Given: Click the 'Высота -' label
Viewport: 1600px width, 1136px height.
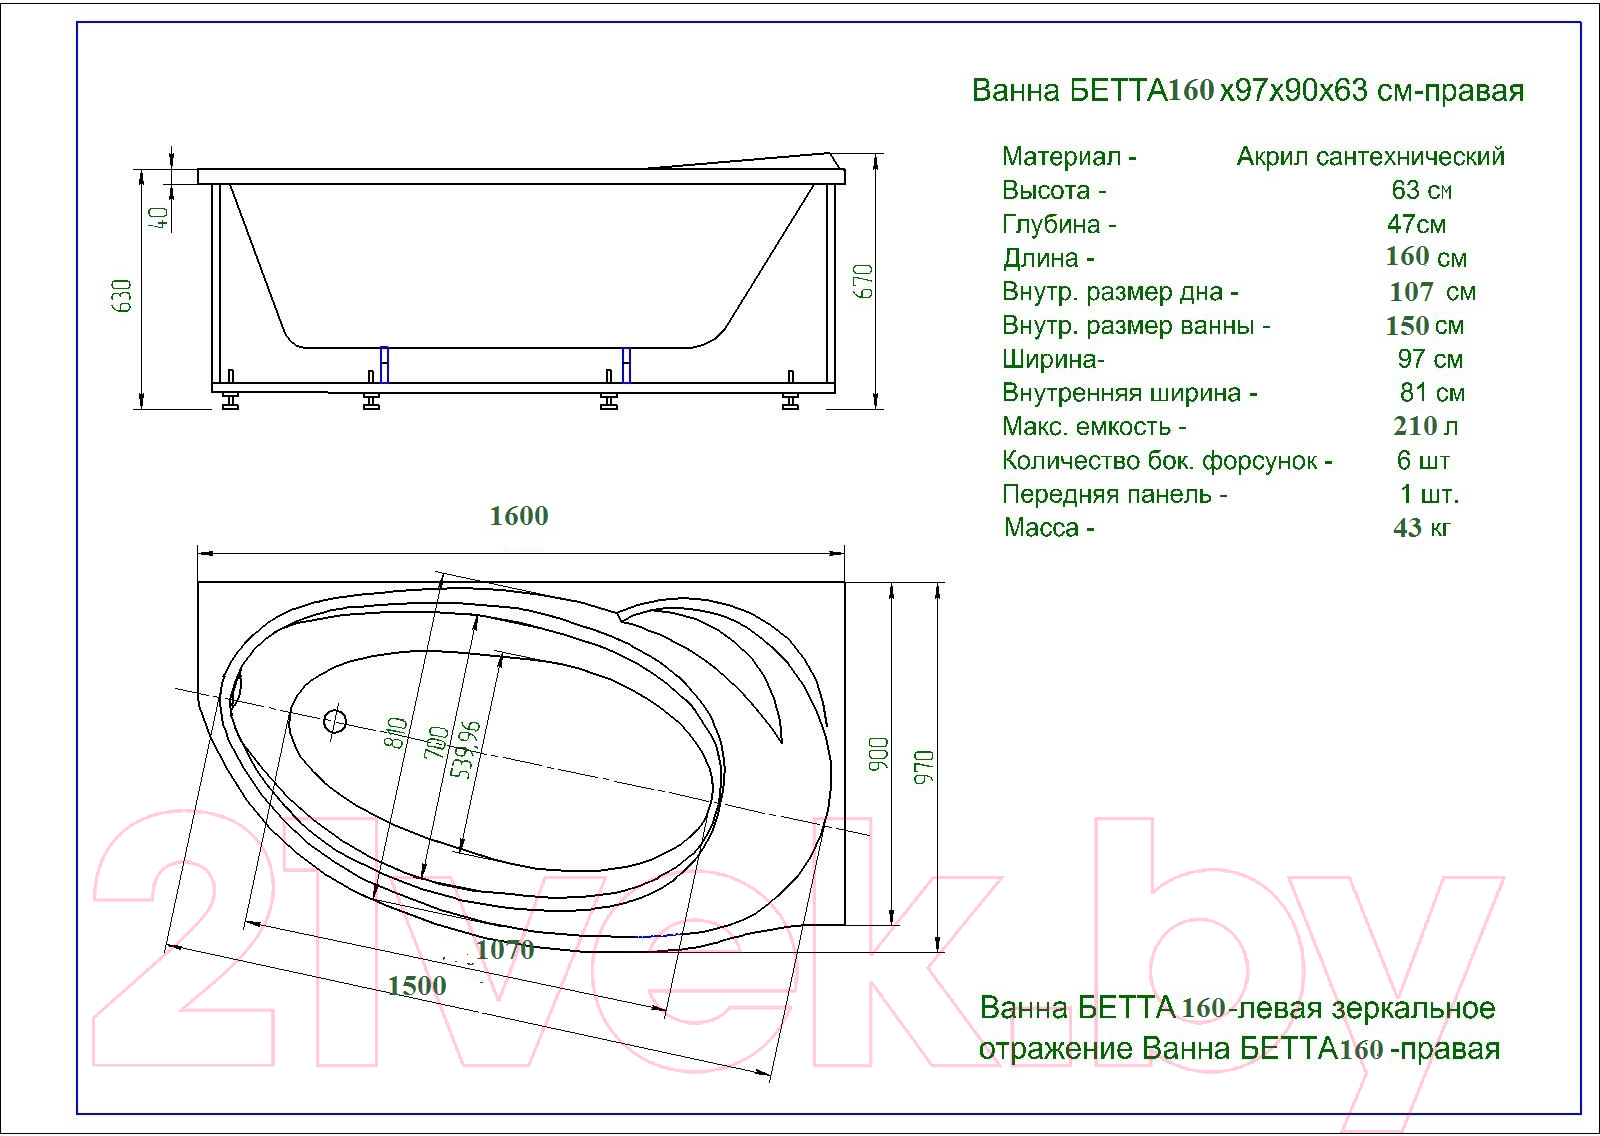Looking at the screenshot, I should (x=1054, y=190).
